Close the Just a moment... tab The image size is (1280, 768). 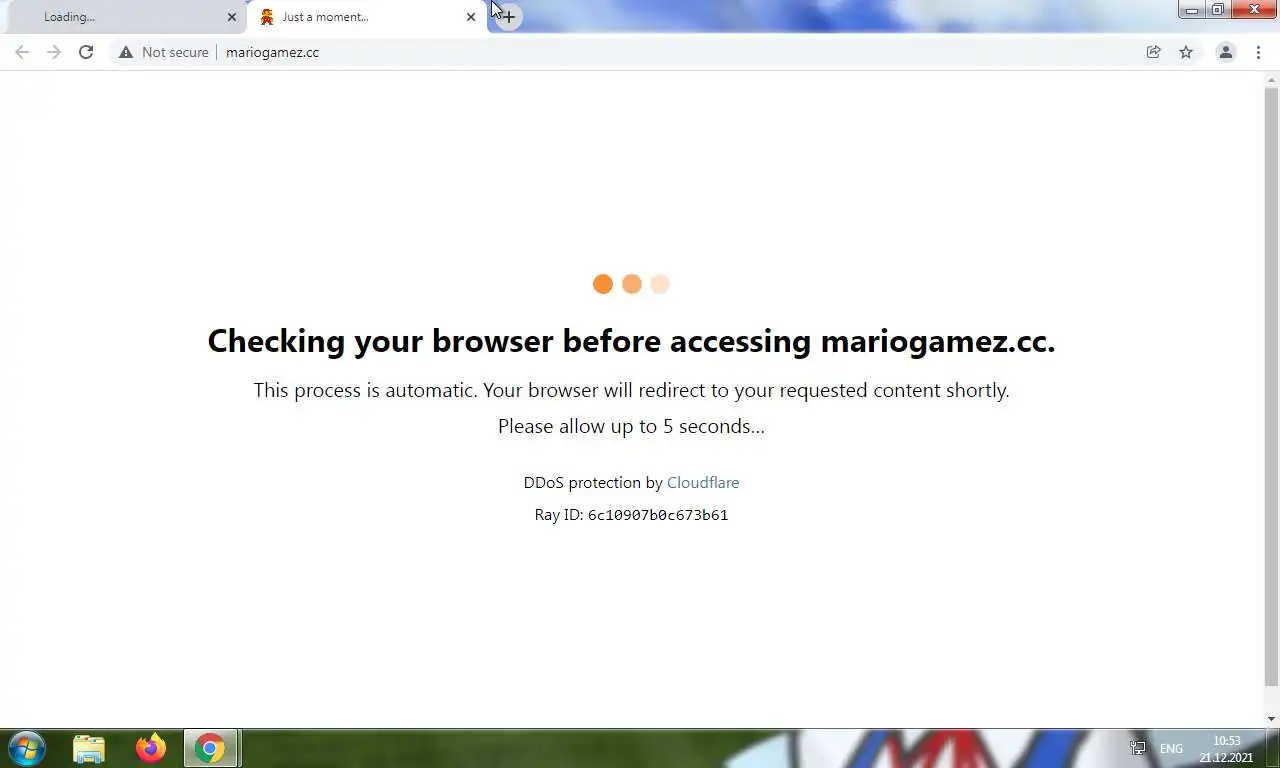pos(471,17)
